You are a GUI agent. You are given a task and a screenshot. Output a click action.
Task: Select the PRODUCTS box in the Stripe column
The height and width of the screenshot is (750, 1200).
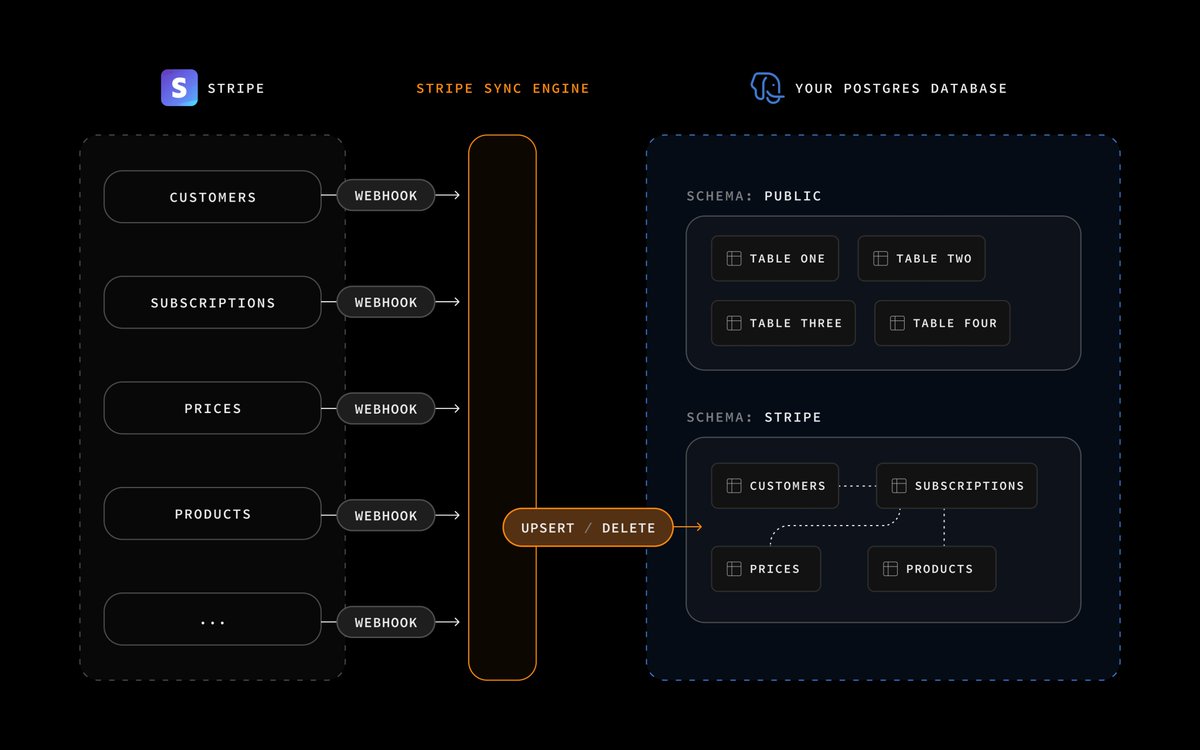coord(212,513)
